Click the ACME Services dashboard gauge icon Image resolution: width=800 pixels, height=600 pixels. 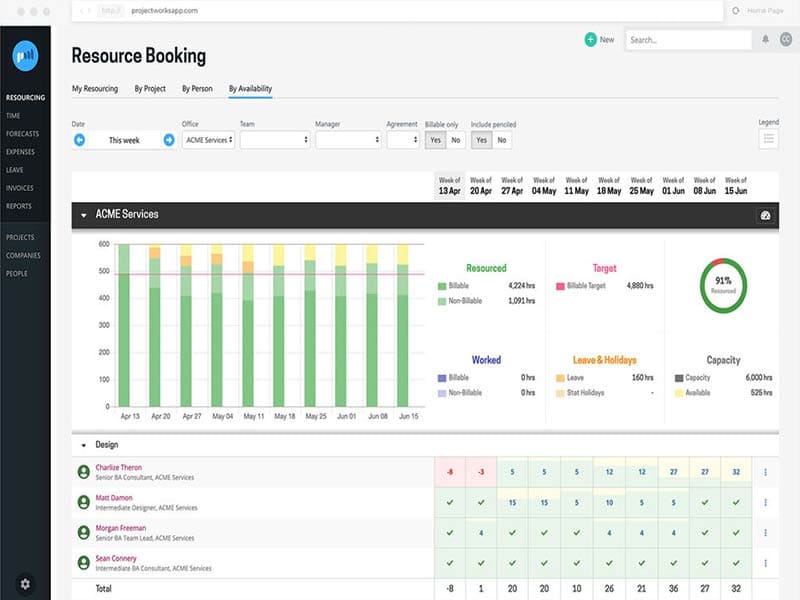click(x=766, y=215)
